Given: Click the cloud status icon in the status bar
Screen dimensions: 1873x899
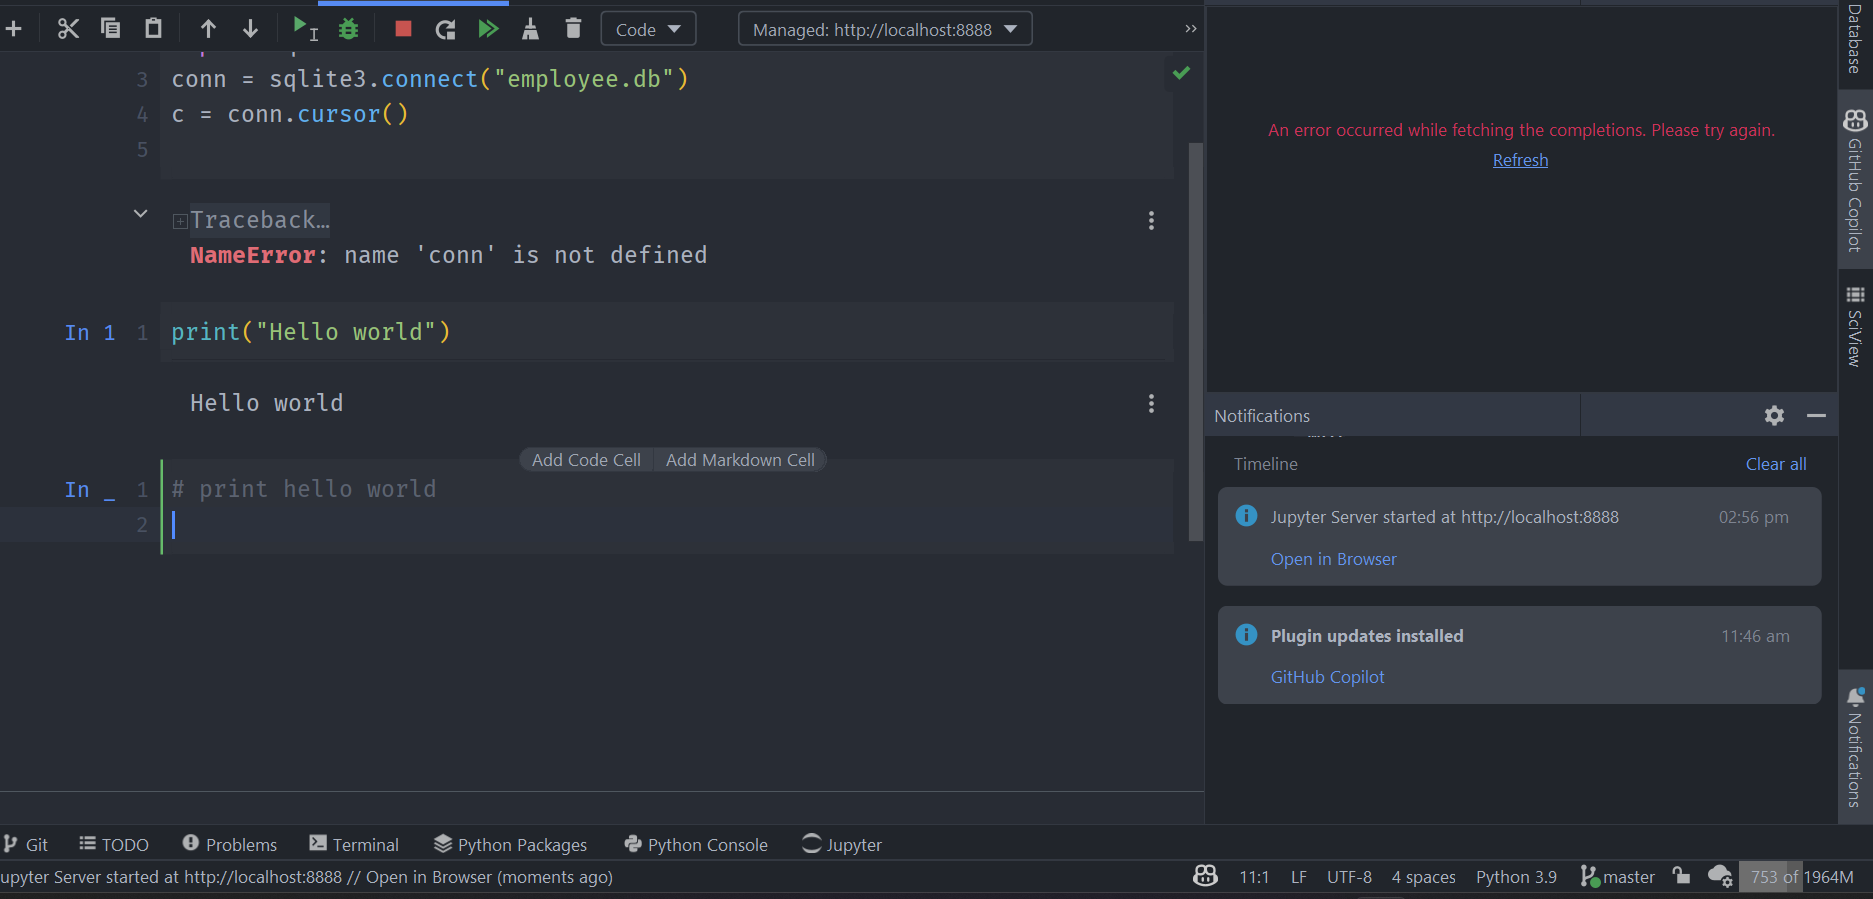Looking at the screenshot, I should pyautogui.click(x=1720, y=876).
